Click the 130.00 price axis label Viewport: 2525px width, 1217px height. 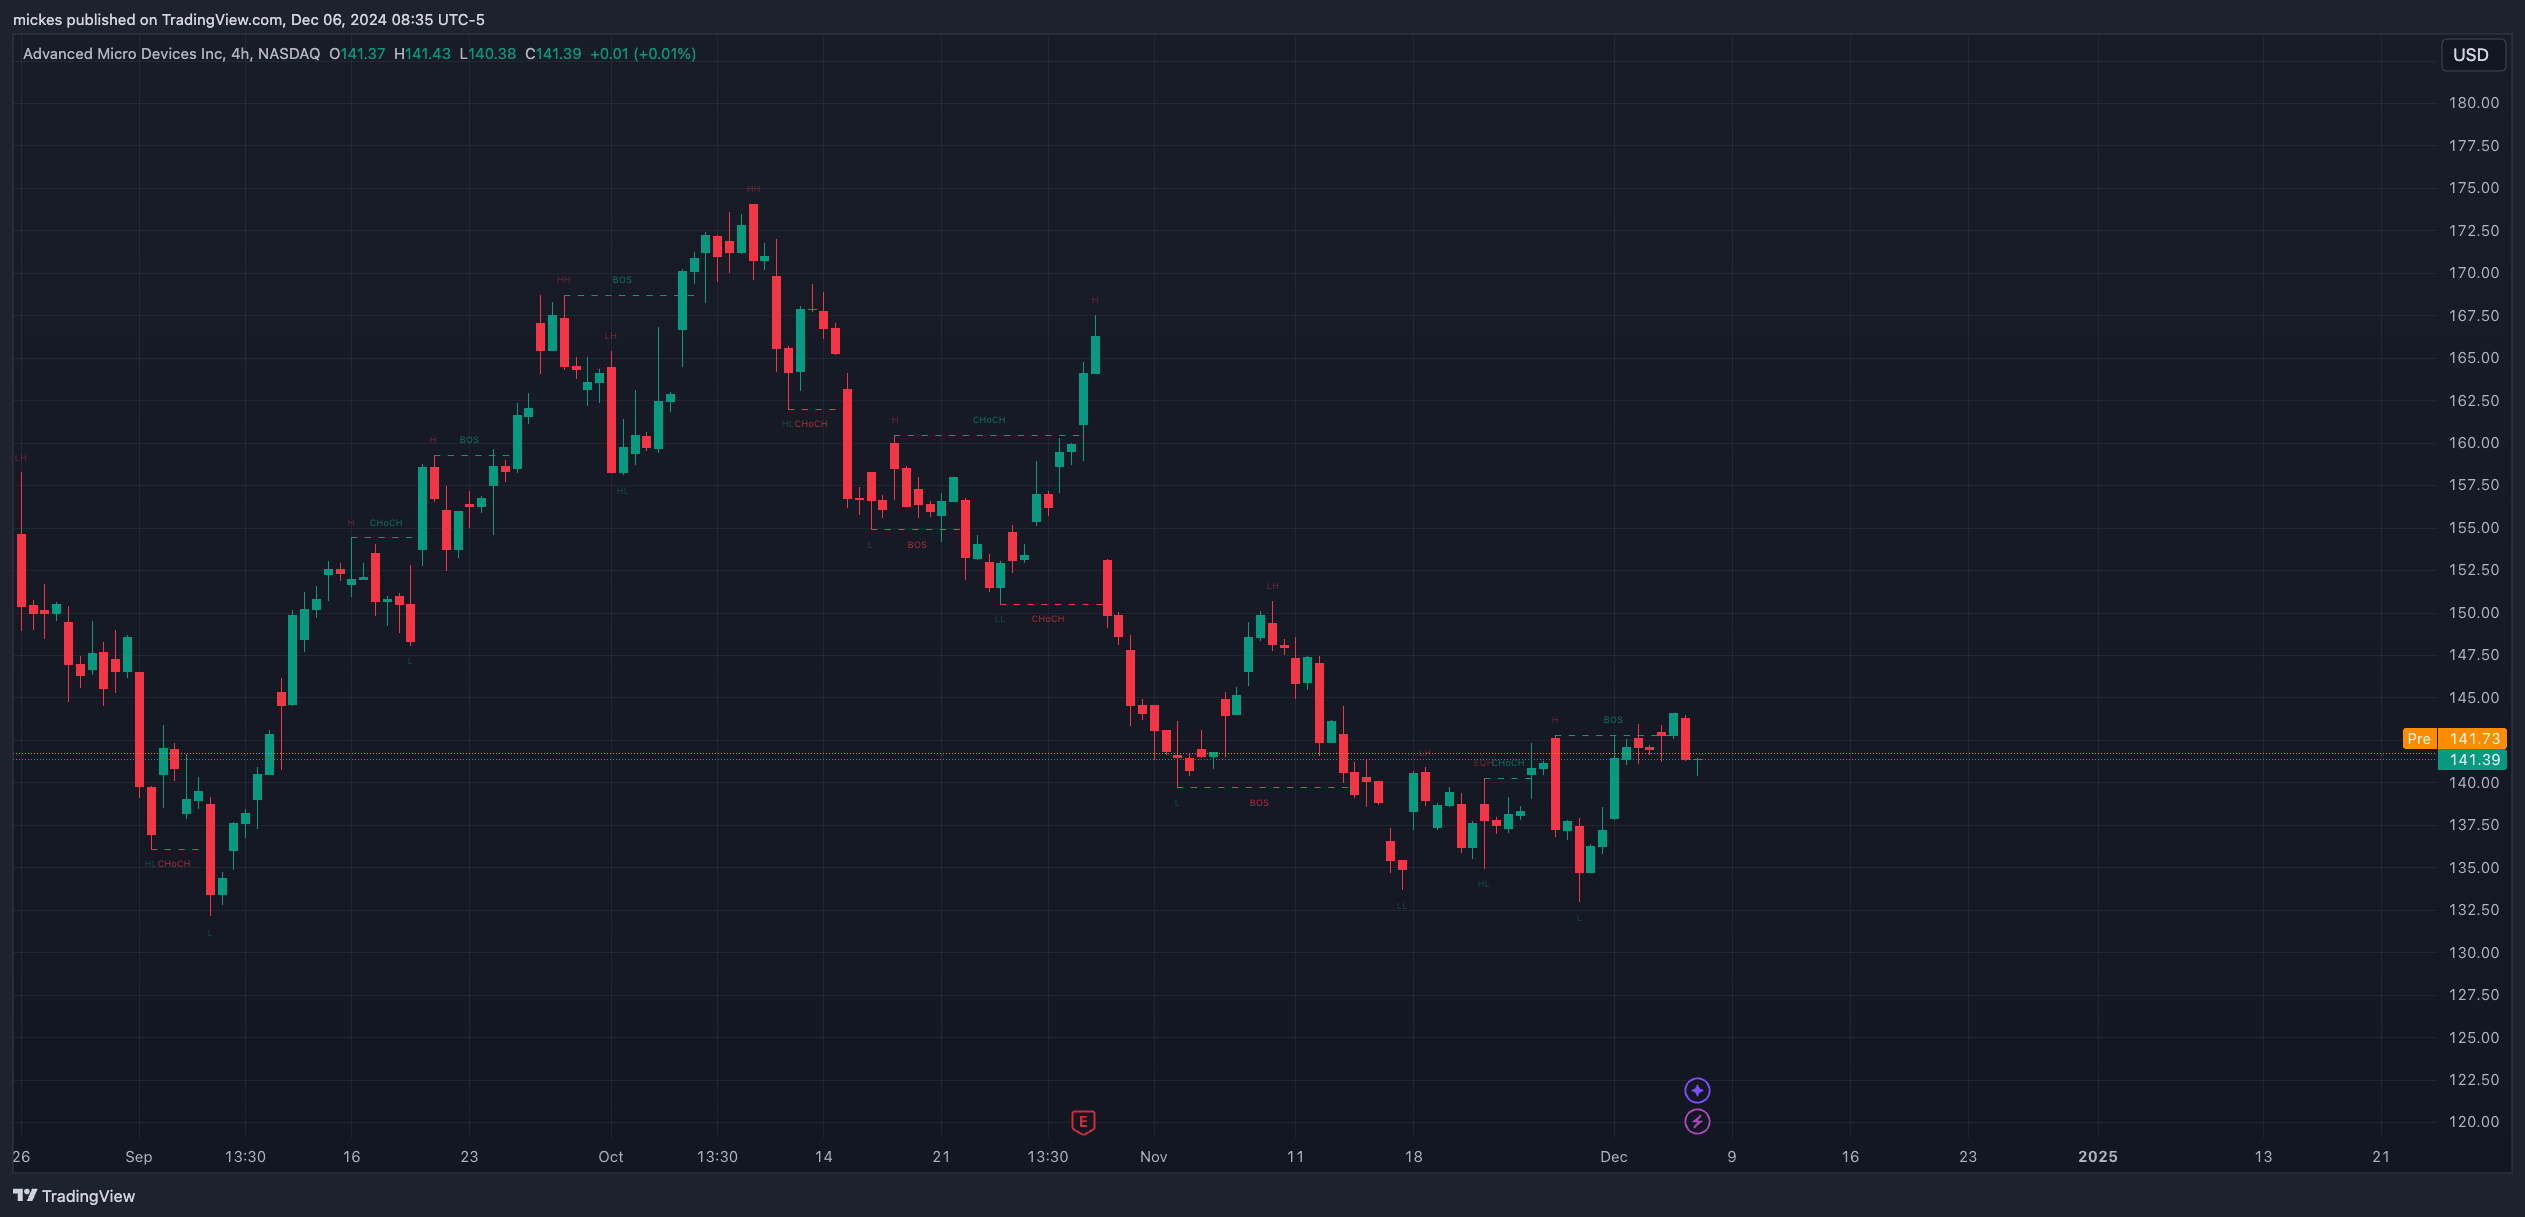2473,953
